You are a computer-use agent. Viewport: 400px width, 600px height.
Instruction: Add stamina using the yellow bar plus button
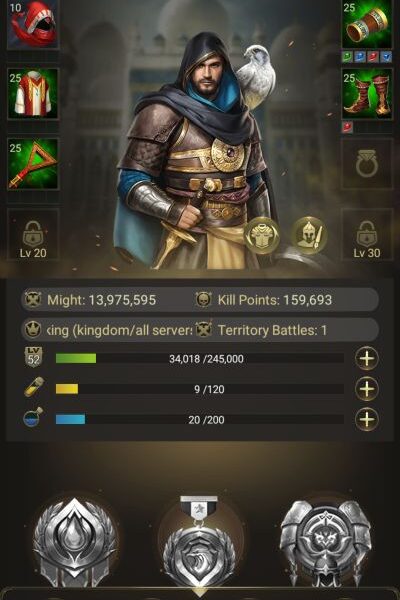(367, 389)
